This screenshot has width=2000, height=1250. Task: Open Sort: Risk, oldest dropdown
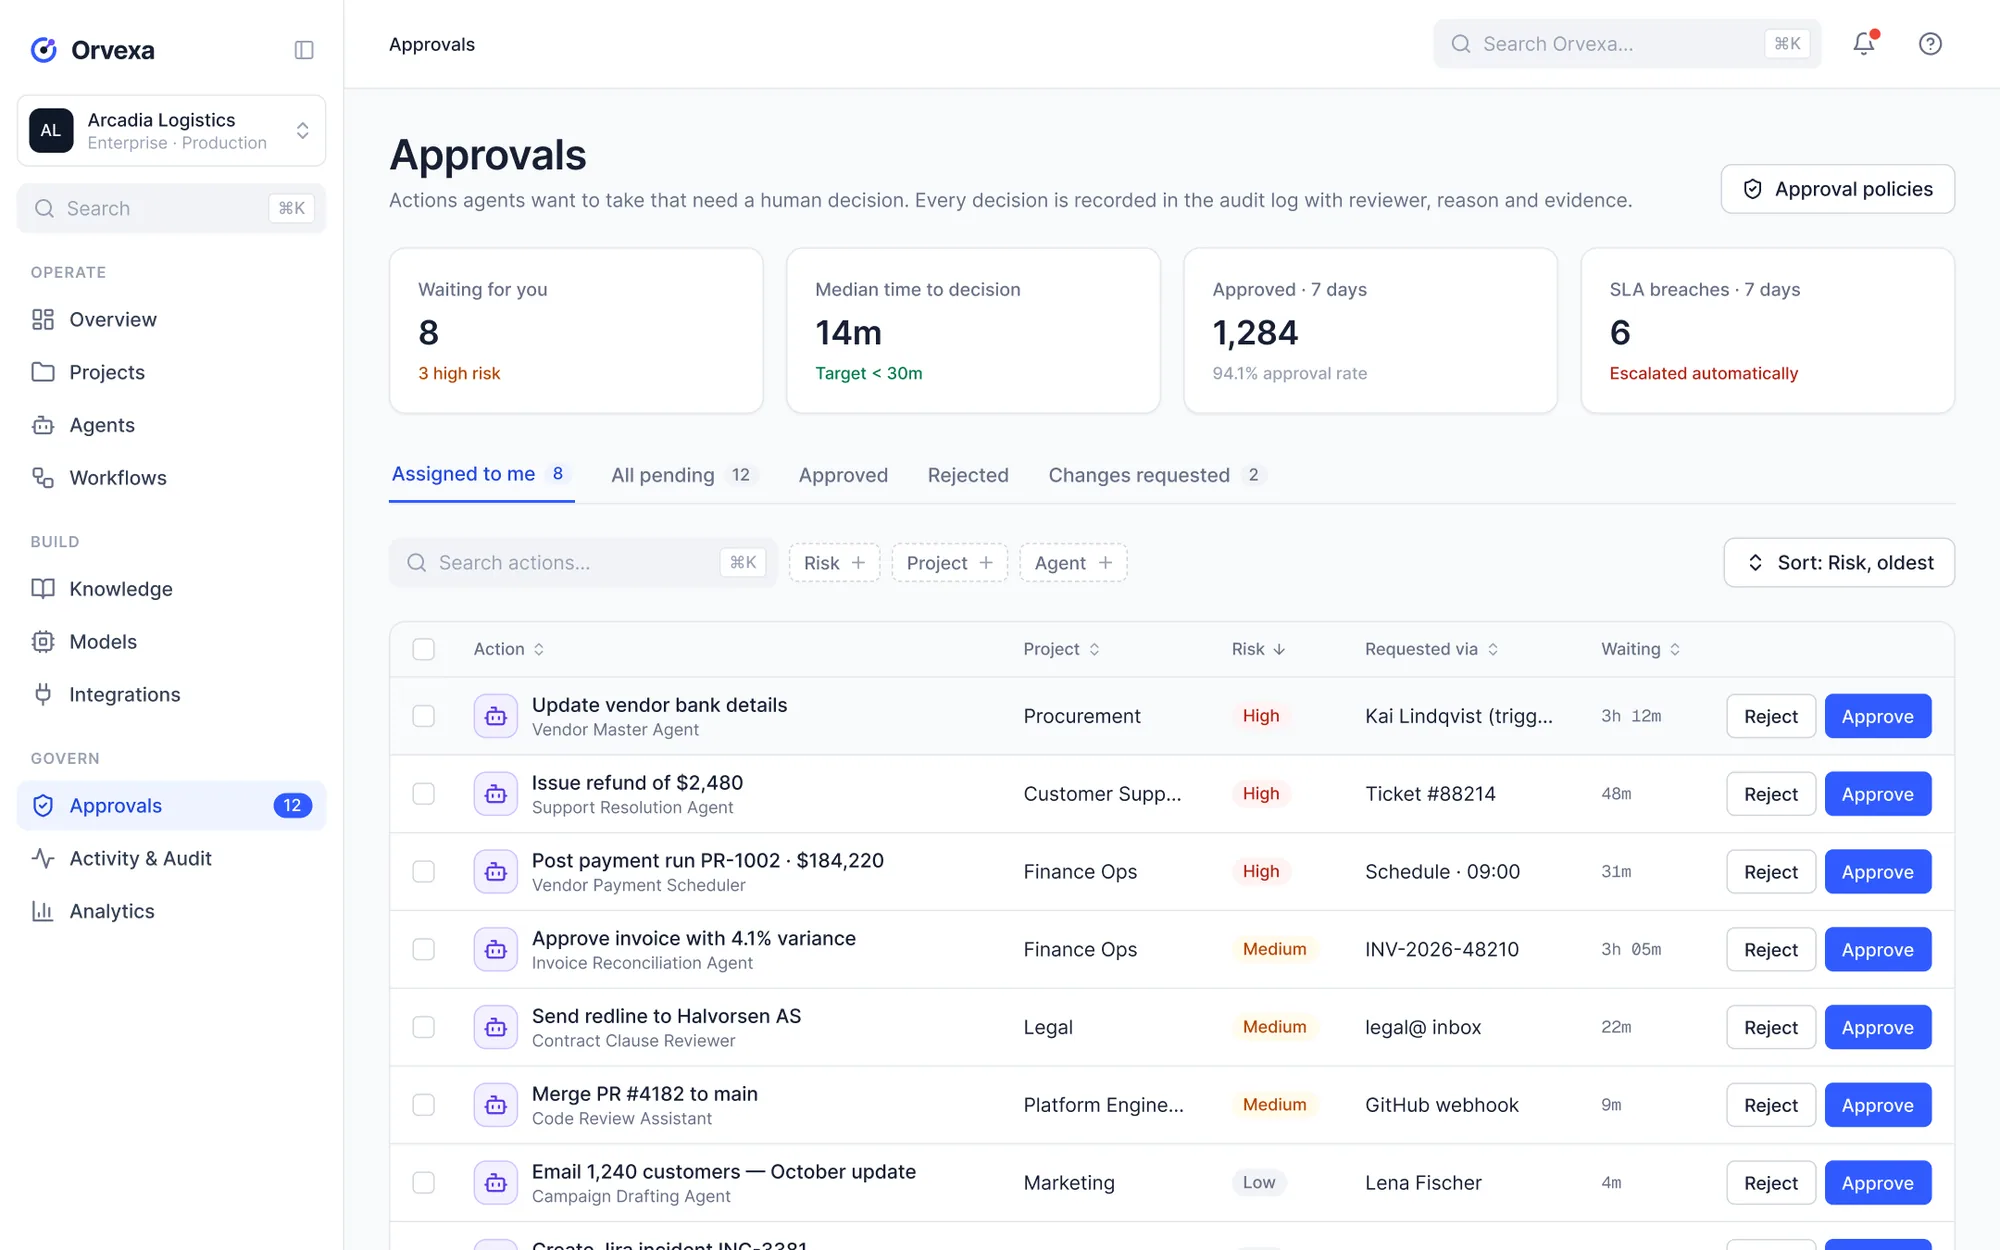coord(1839,563)
